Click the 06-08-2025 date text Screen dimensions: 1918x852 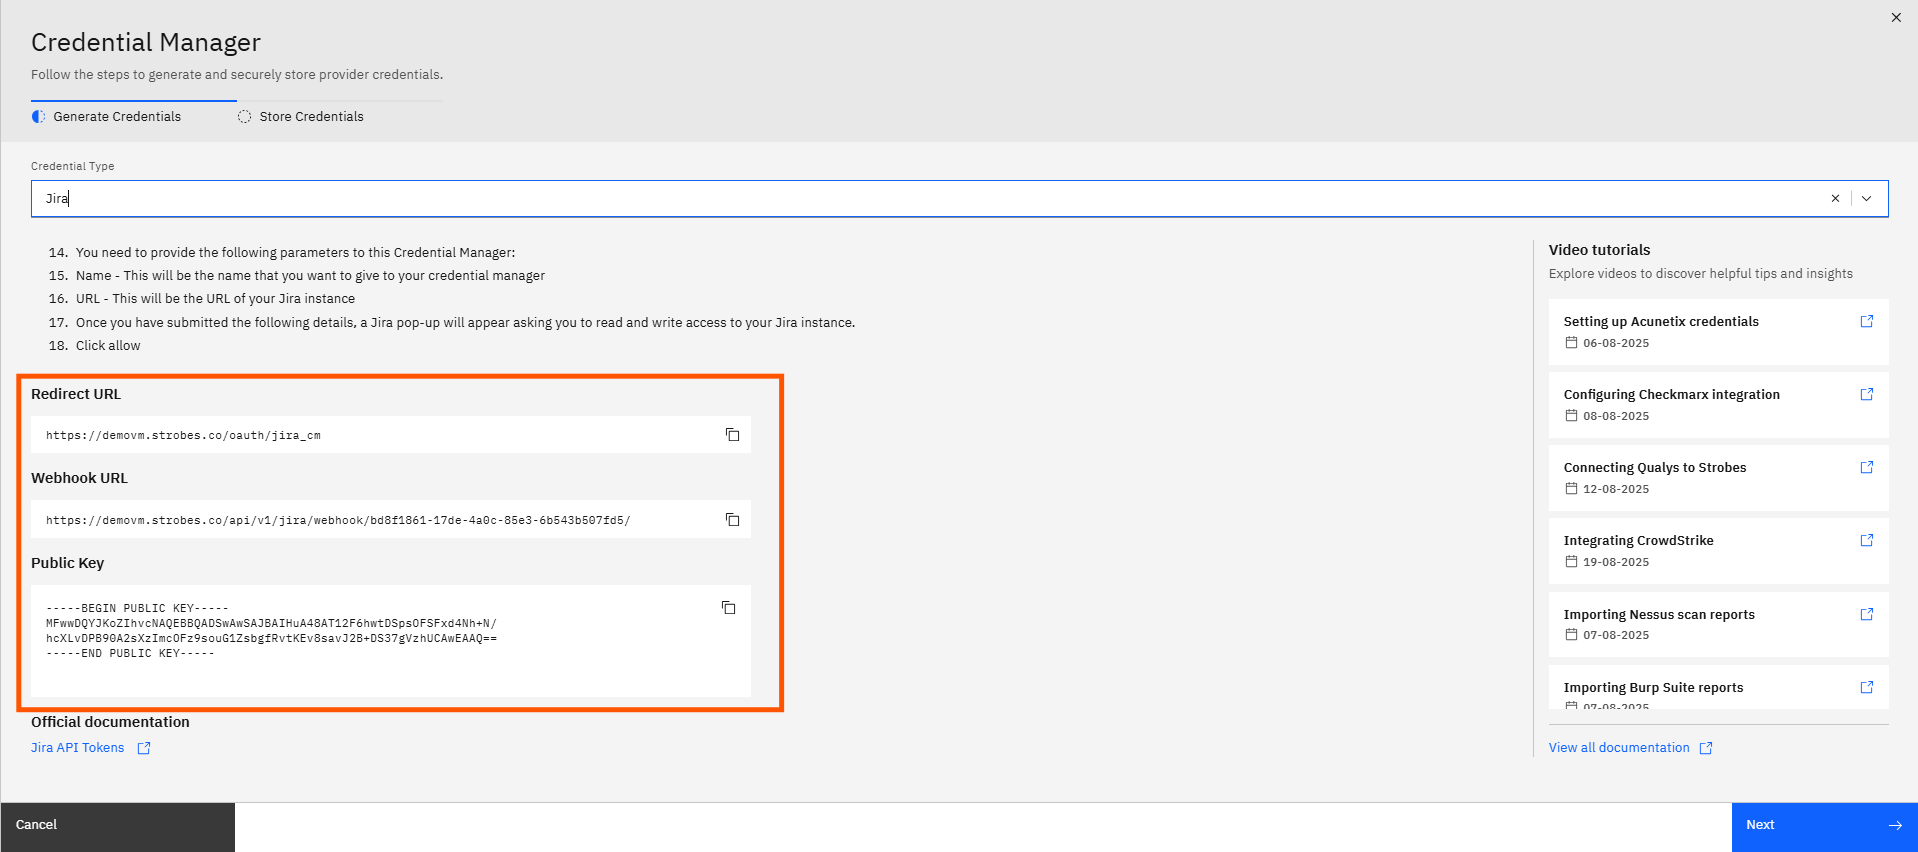1616,343
